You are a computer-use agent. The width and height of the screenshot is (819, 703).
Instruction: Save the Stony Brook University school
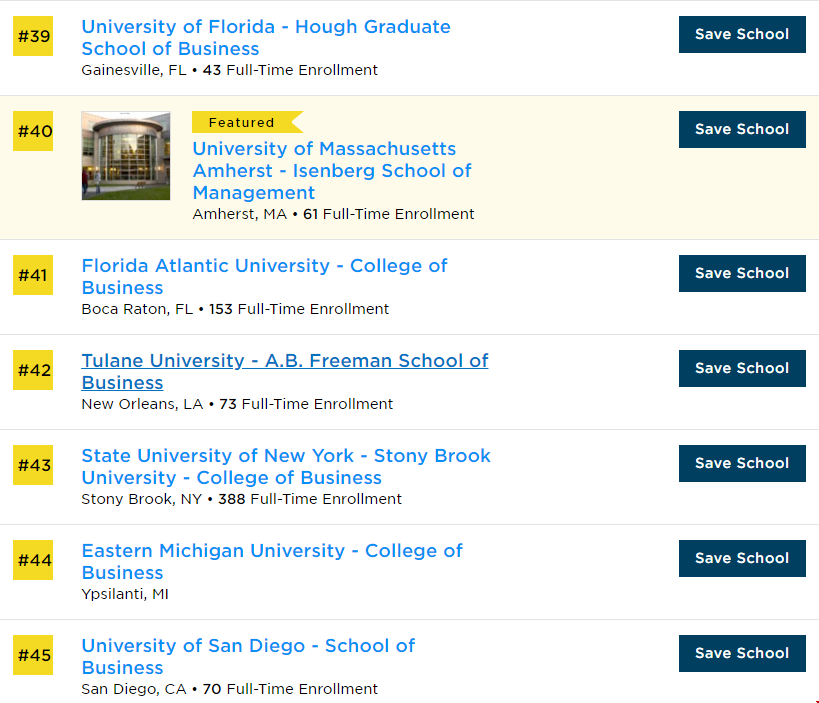[x=742, y=464]
